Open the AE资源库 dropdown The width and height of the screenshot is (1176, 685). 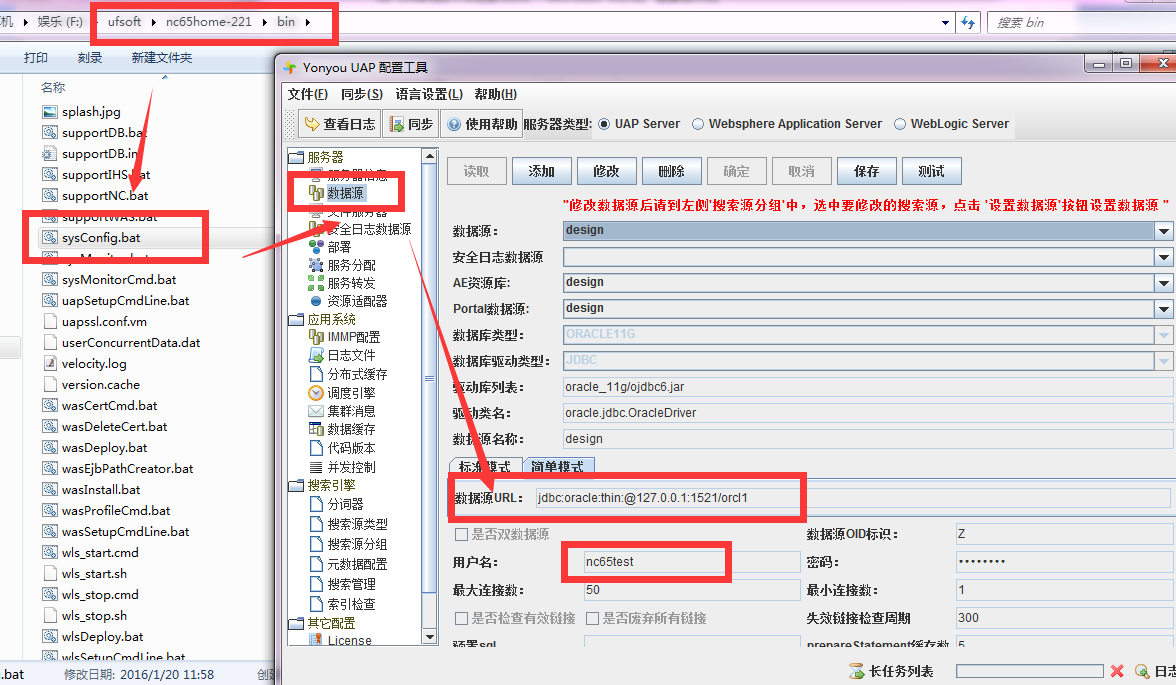(1163, 283)
